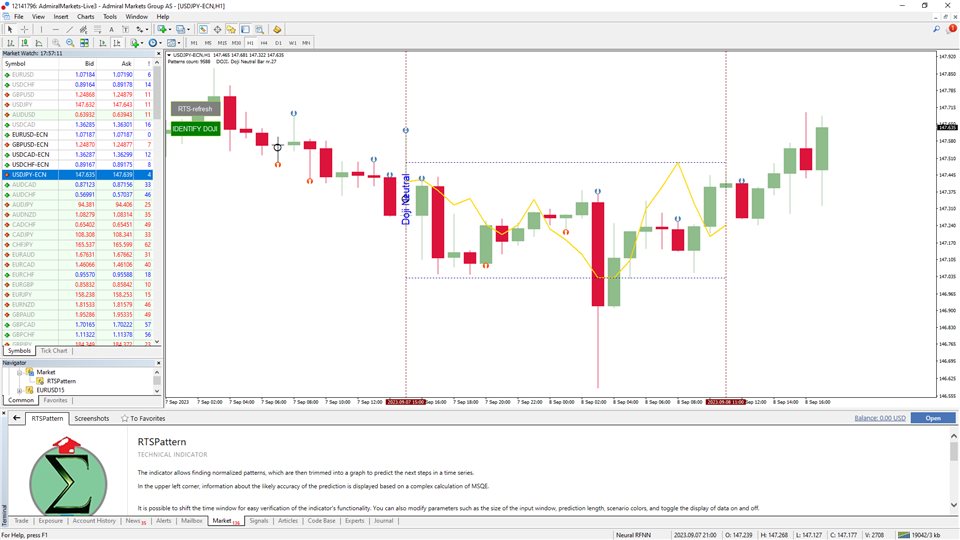Open the new chart dropdown arrow

coord(170,29)
